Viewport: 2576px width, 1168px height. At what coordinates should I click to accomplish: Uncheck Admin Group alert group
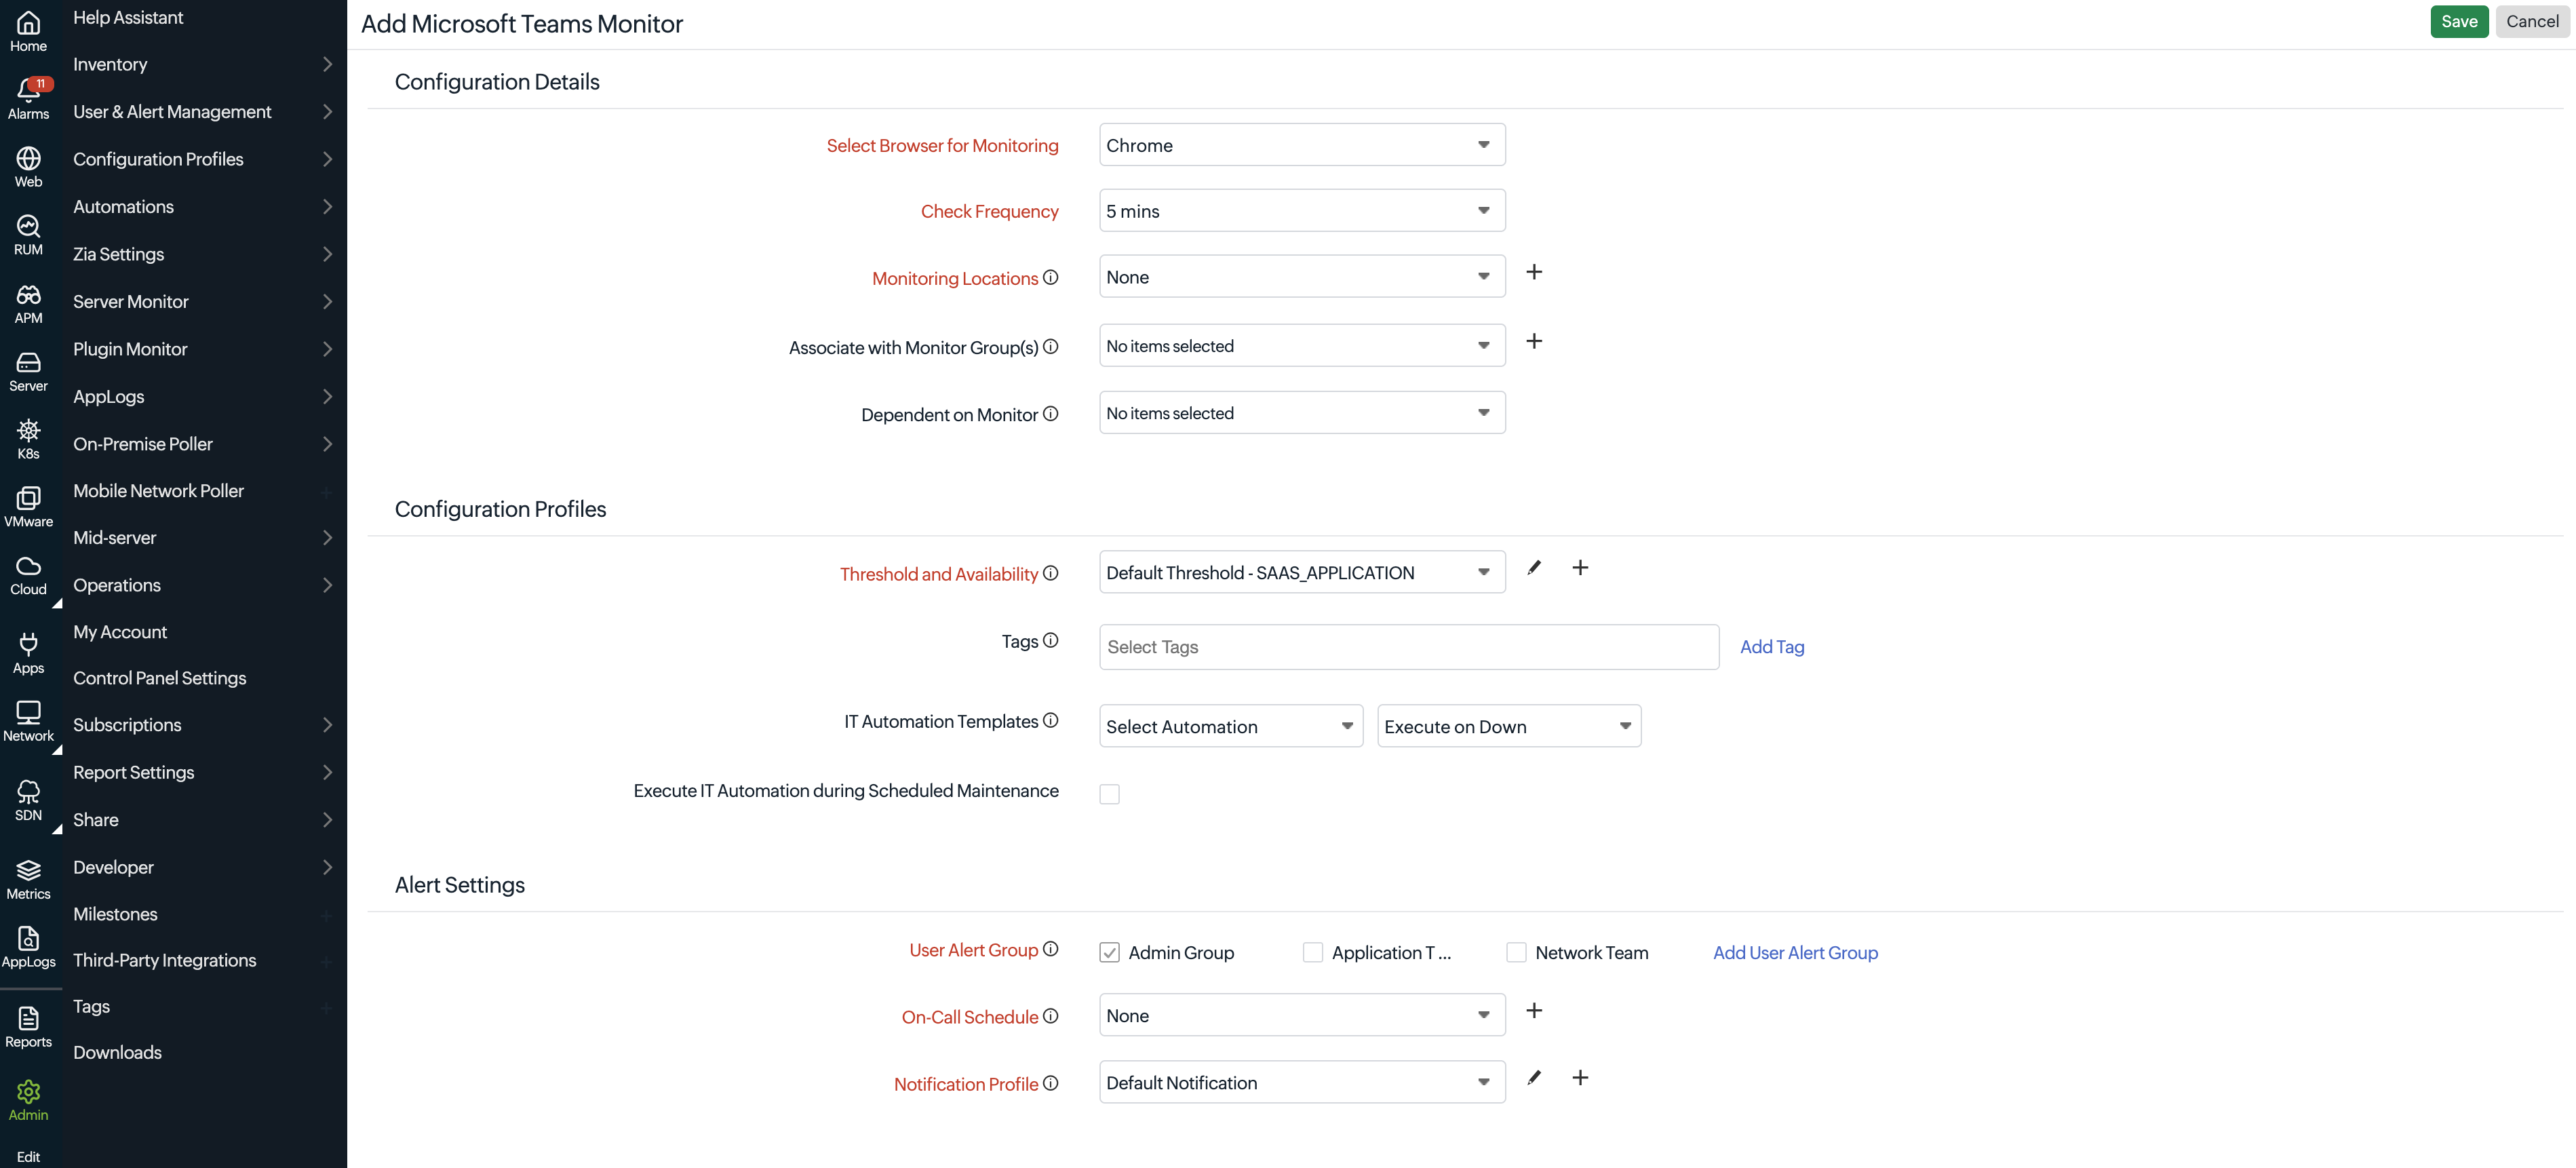pyautogui.click(x=1109, y=953)
